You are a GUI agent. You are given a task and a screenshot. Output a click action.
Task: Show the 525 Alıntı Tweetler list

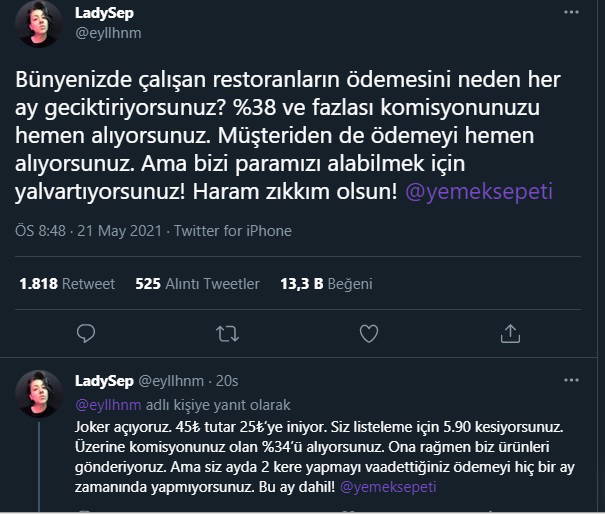197,284
